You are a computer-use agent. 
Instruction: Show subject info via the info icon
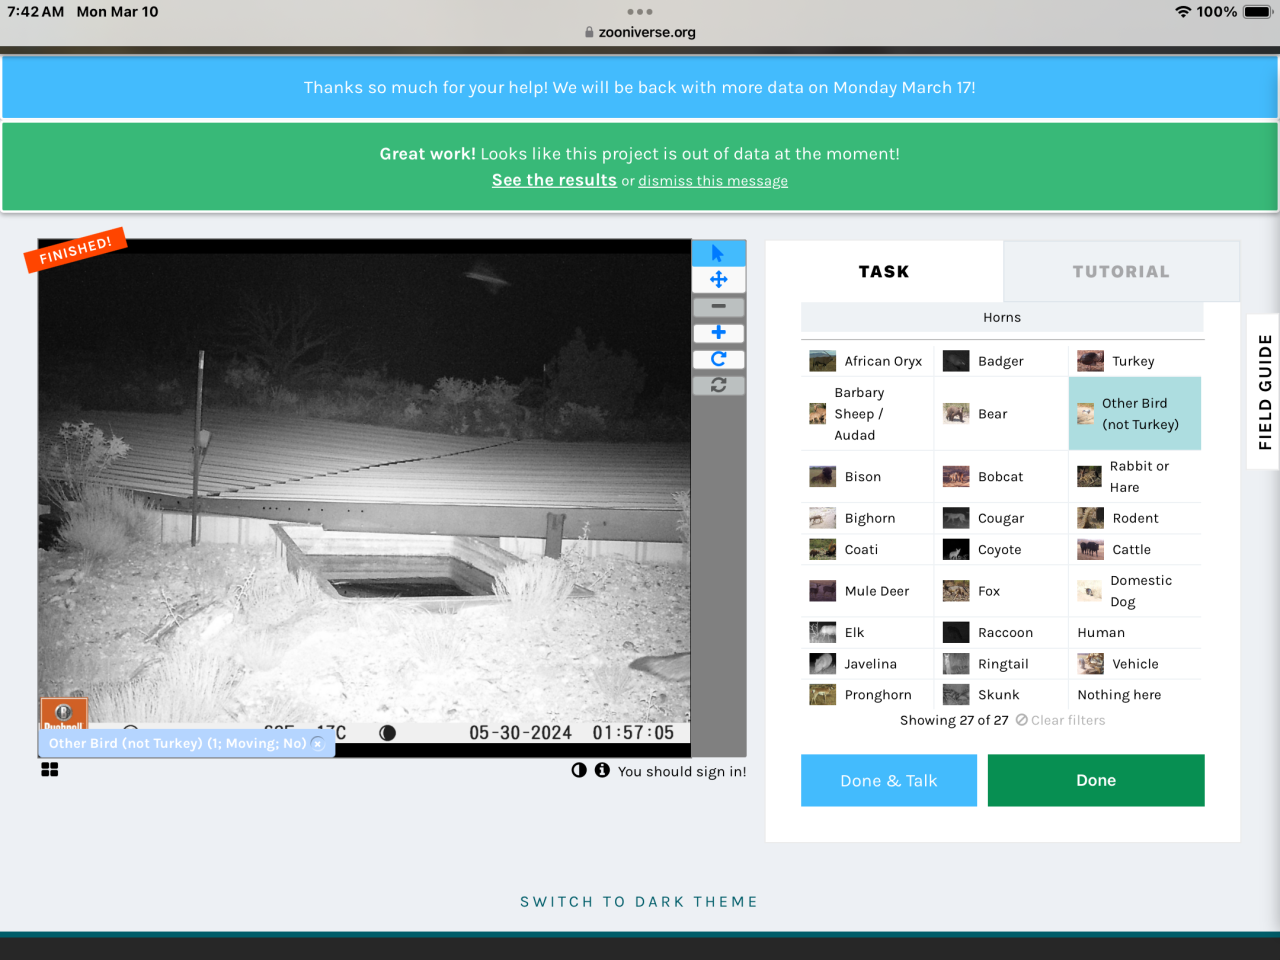pos(602,770)
